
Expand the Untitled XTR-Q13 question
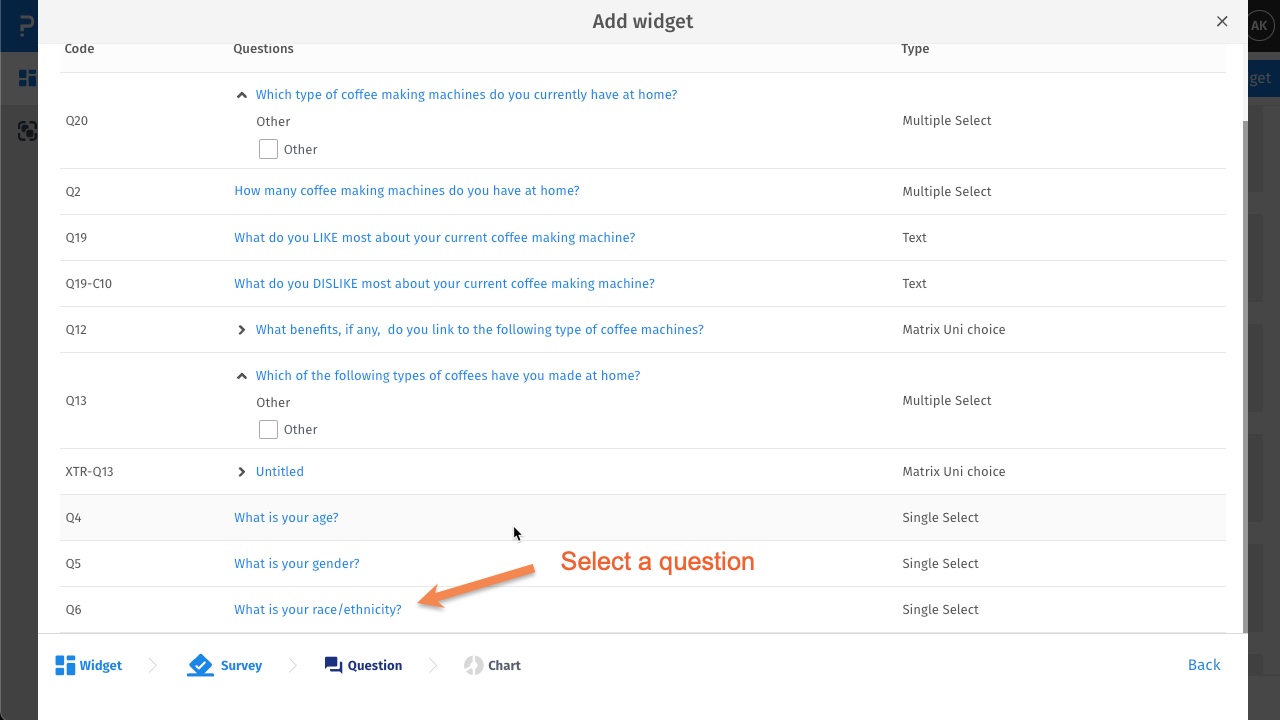coord(241,472)
